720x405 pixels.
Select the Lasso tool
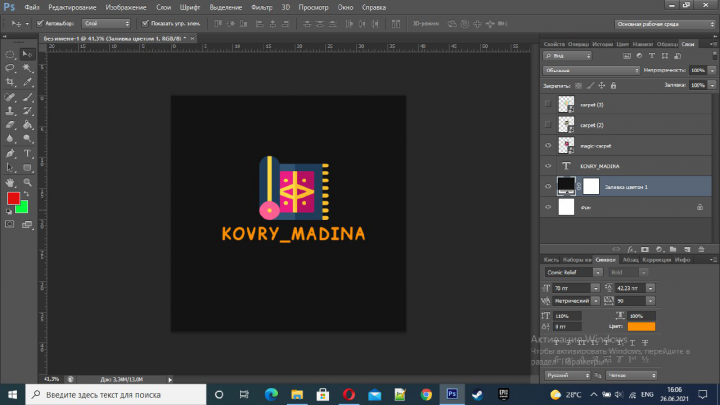tap(10, 68)
